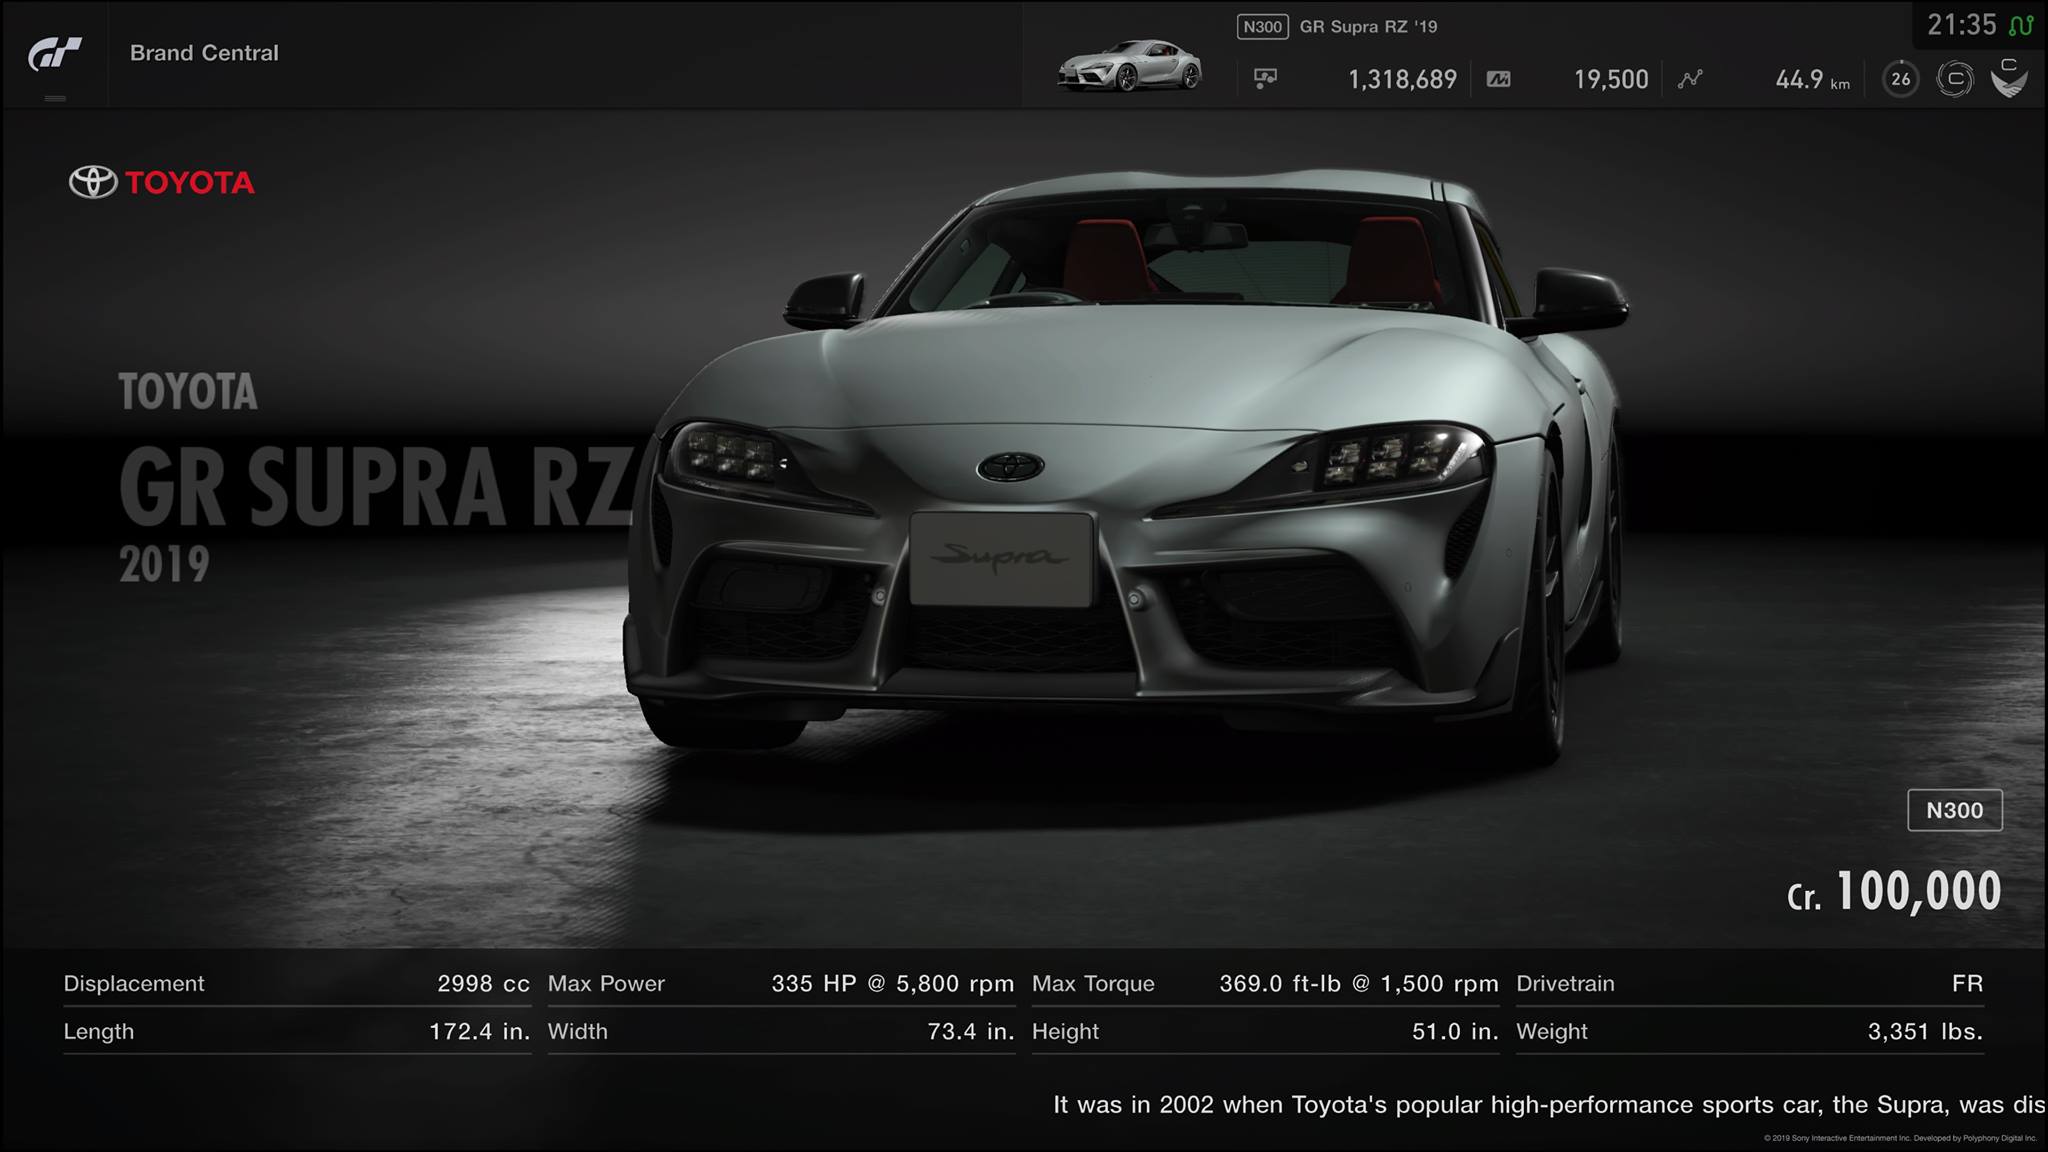Click the Gran Turismo logo icon
Image resolution: width=2048 pixels, height=1152 pixels.
point(54,54)
